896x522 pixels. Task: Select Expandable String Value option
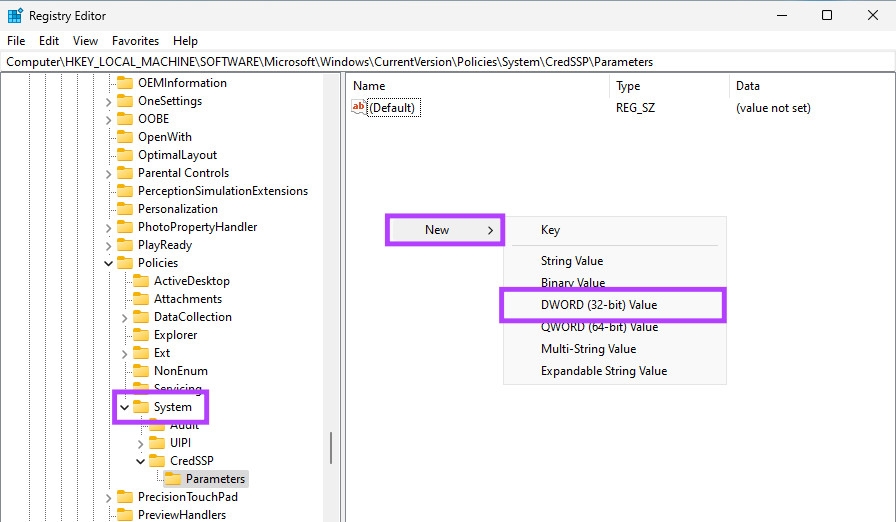point(615,371)
